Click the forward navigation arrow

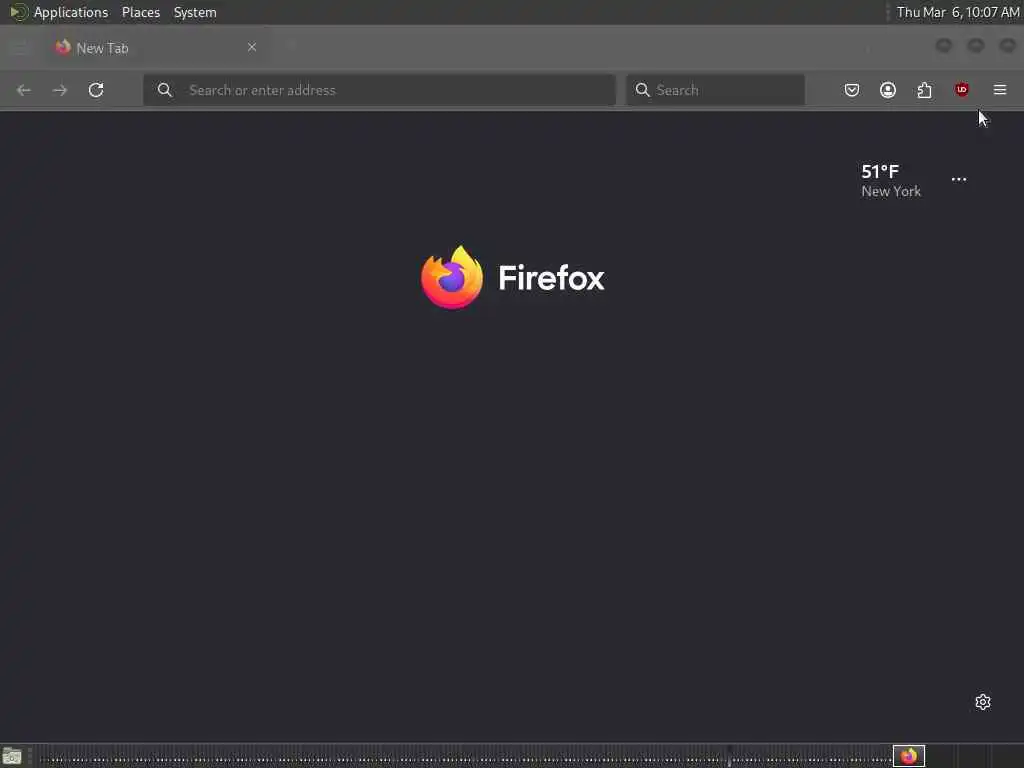point(60,90)
